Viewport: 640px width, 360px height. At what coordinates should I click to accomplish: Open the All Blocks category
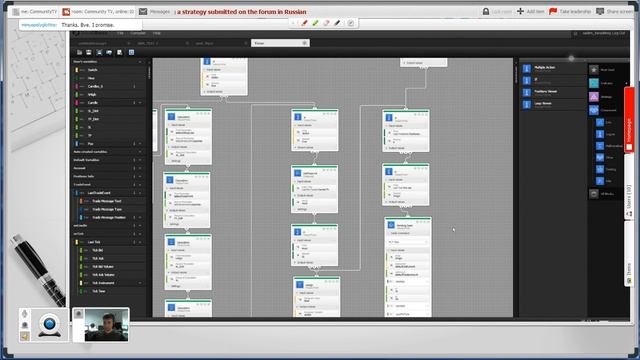pyautogui.click(x=603, y=193)
